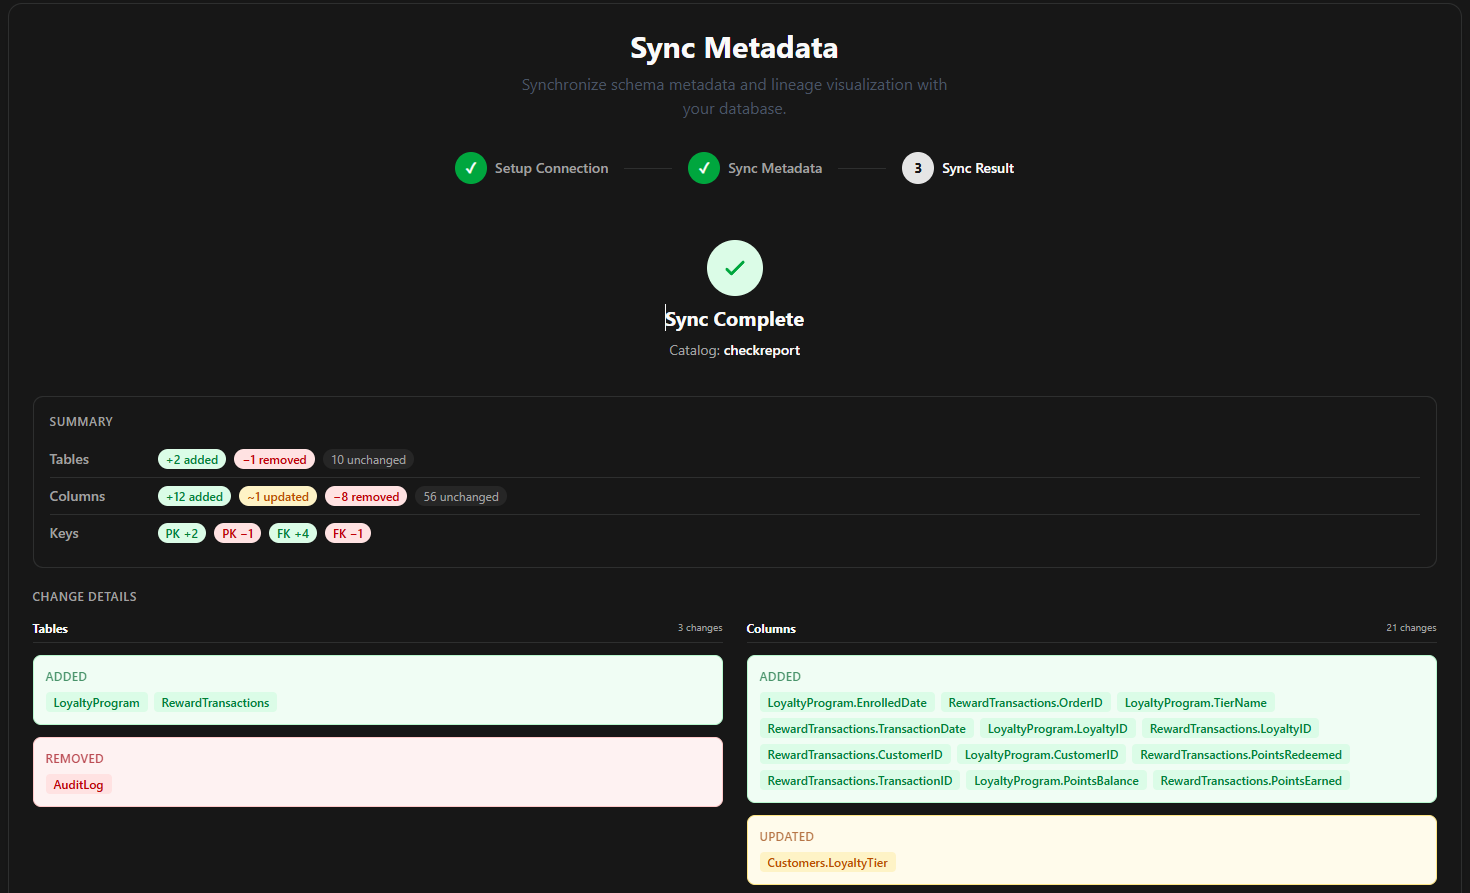The height and width of the screenshot is (893, 1470).
Task: Select the Setup Connection step label
Action: click(551, 168)
